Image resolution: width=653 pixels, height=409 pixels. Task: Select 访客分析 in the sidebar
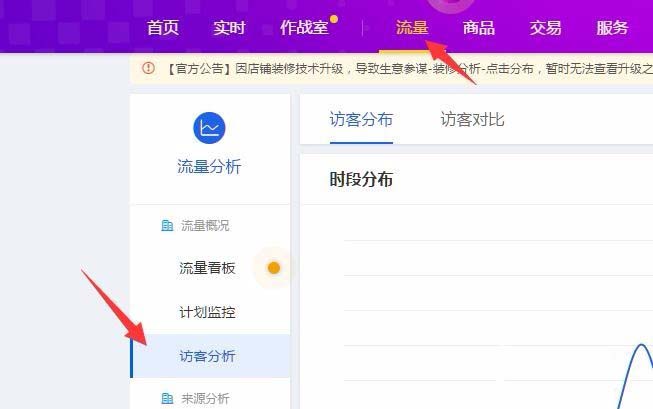tap(210, 356)
